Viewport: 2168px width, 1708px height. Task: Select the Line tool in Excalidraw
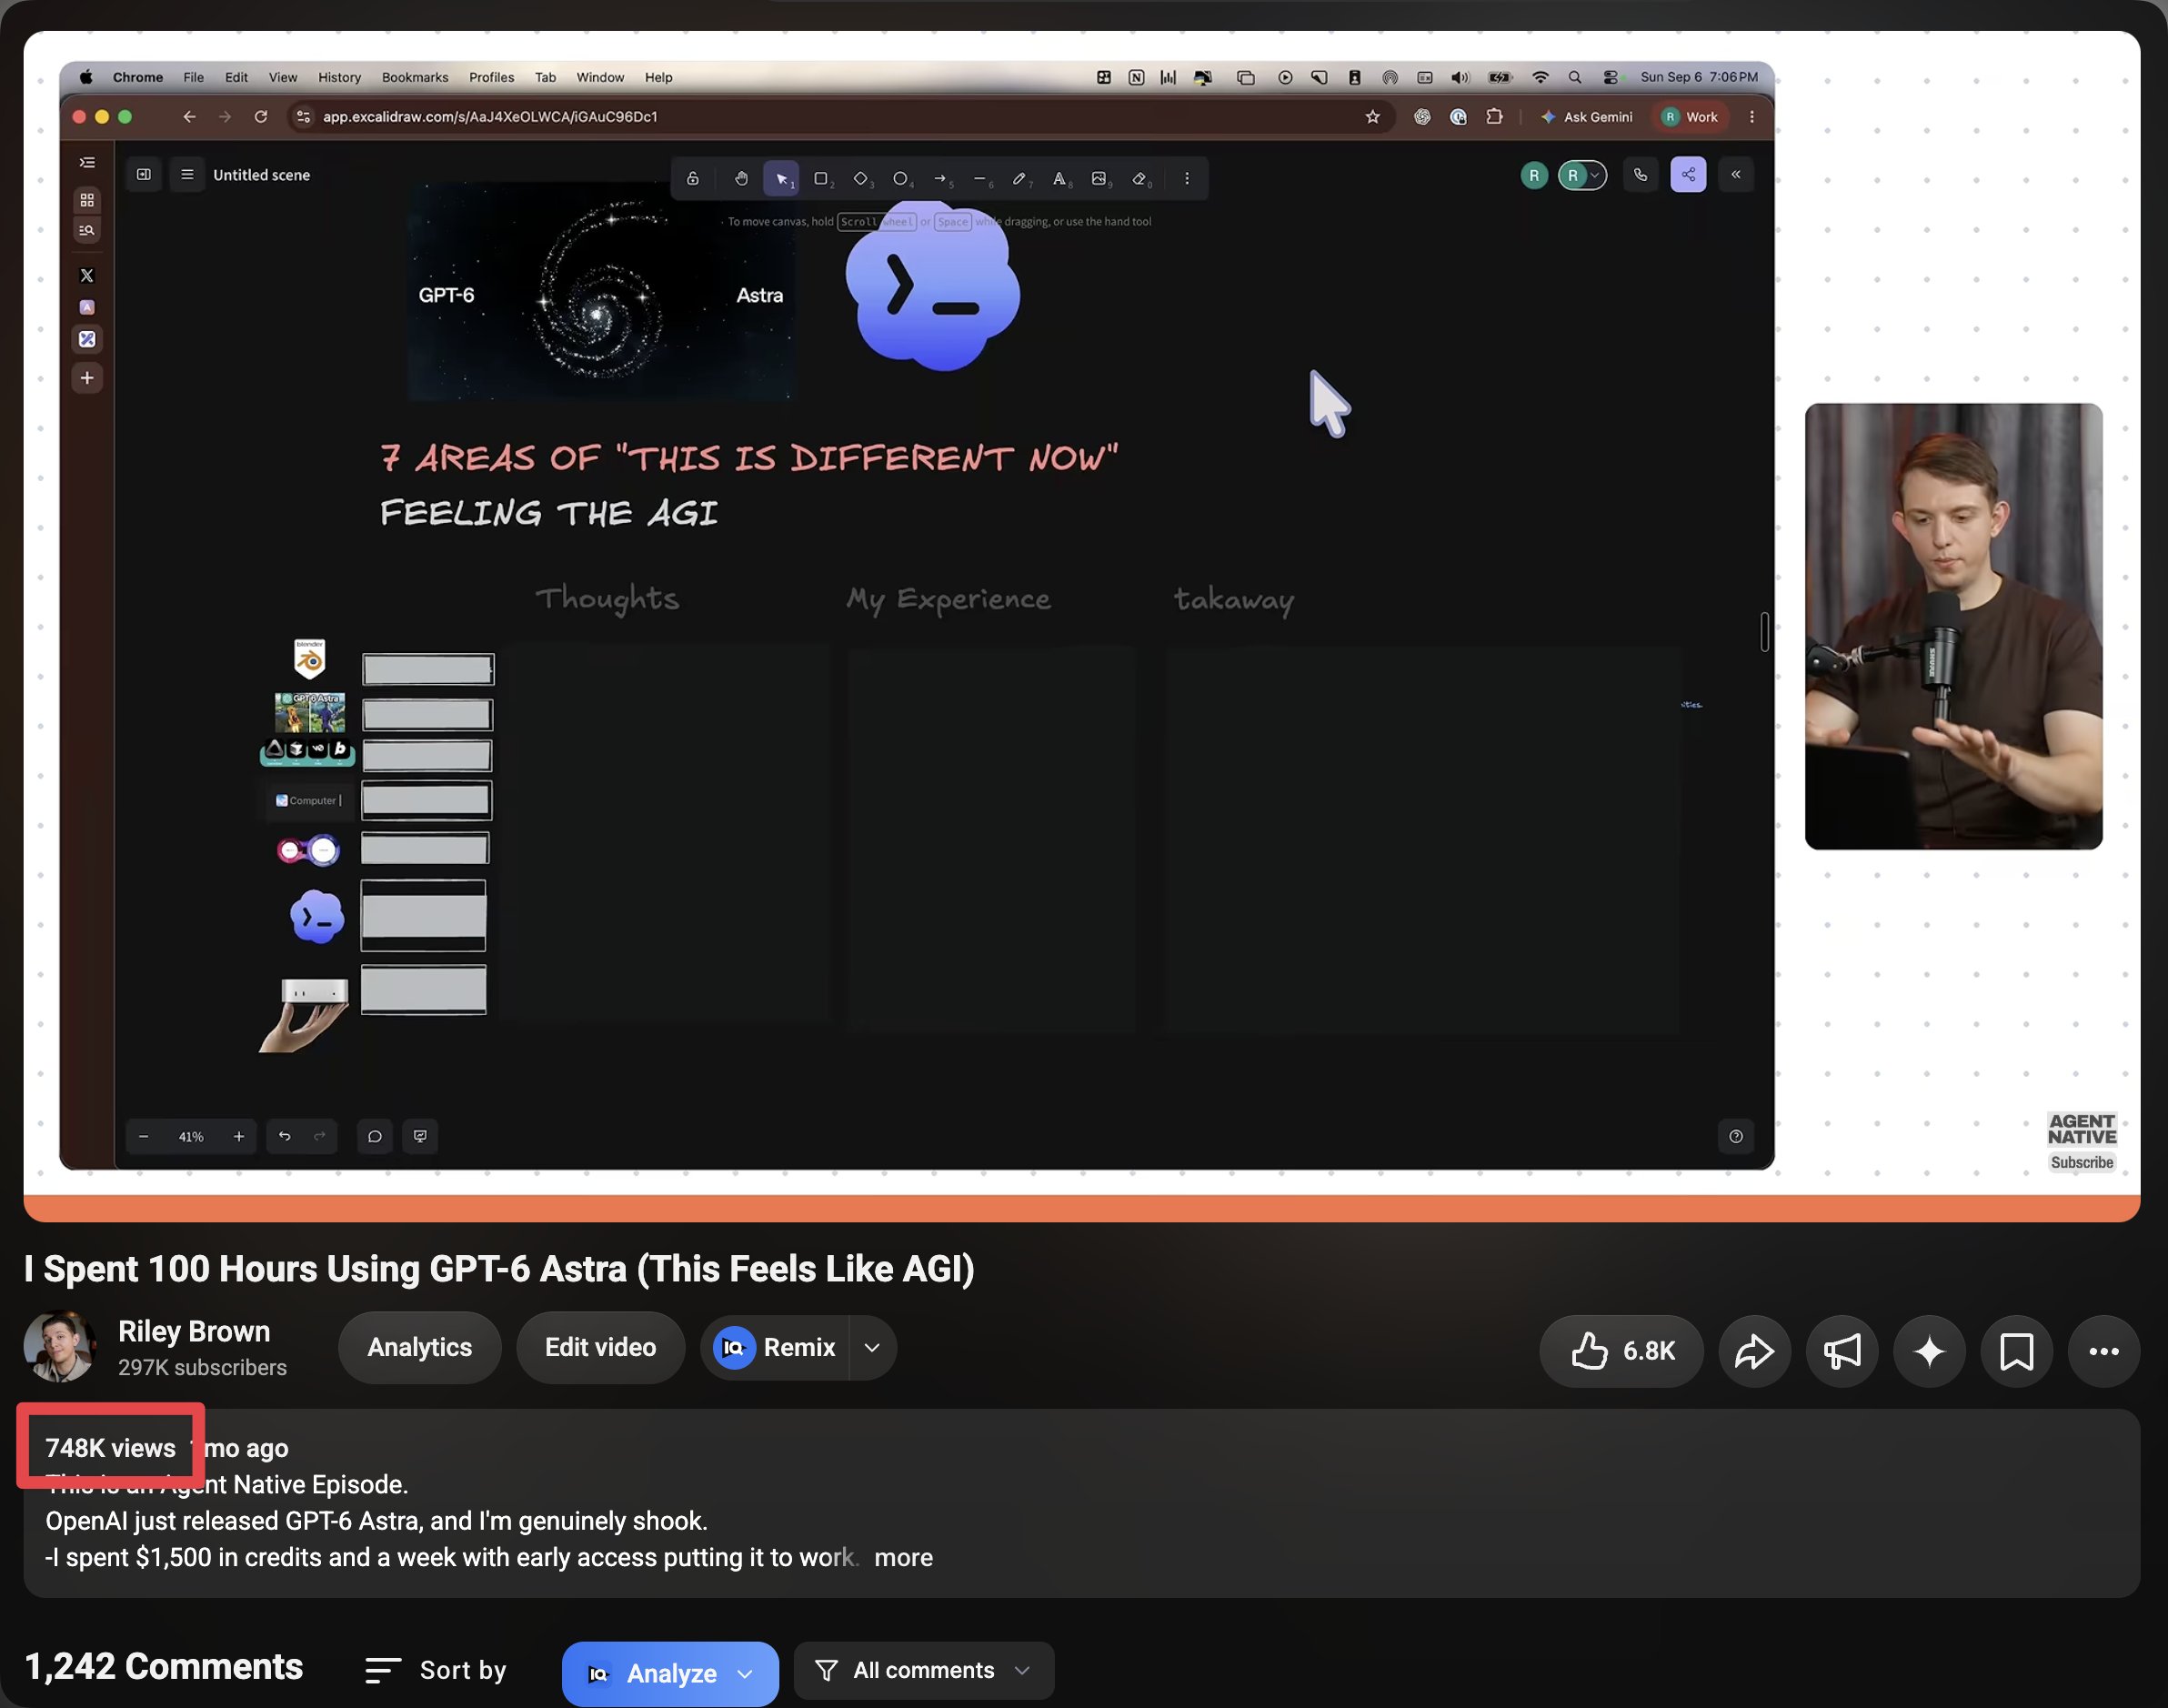pyautogui.click(x=980, y=178)
